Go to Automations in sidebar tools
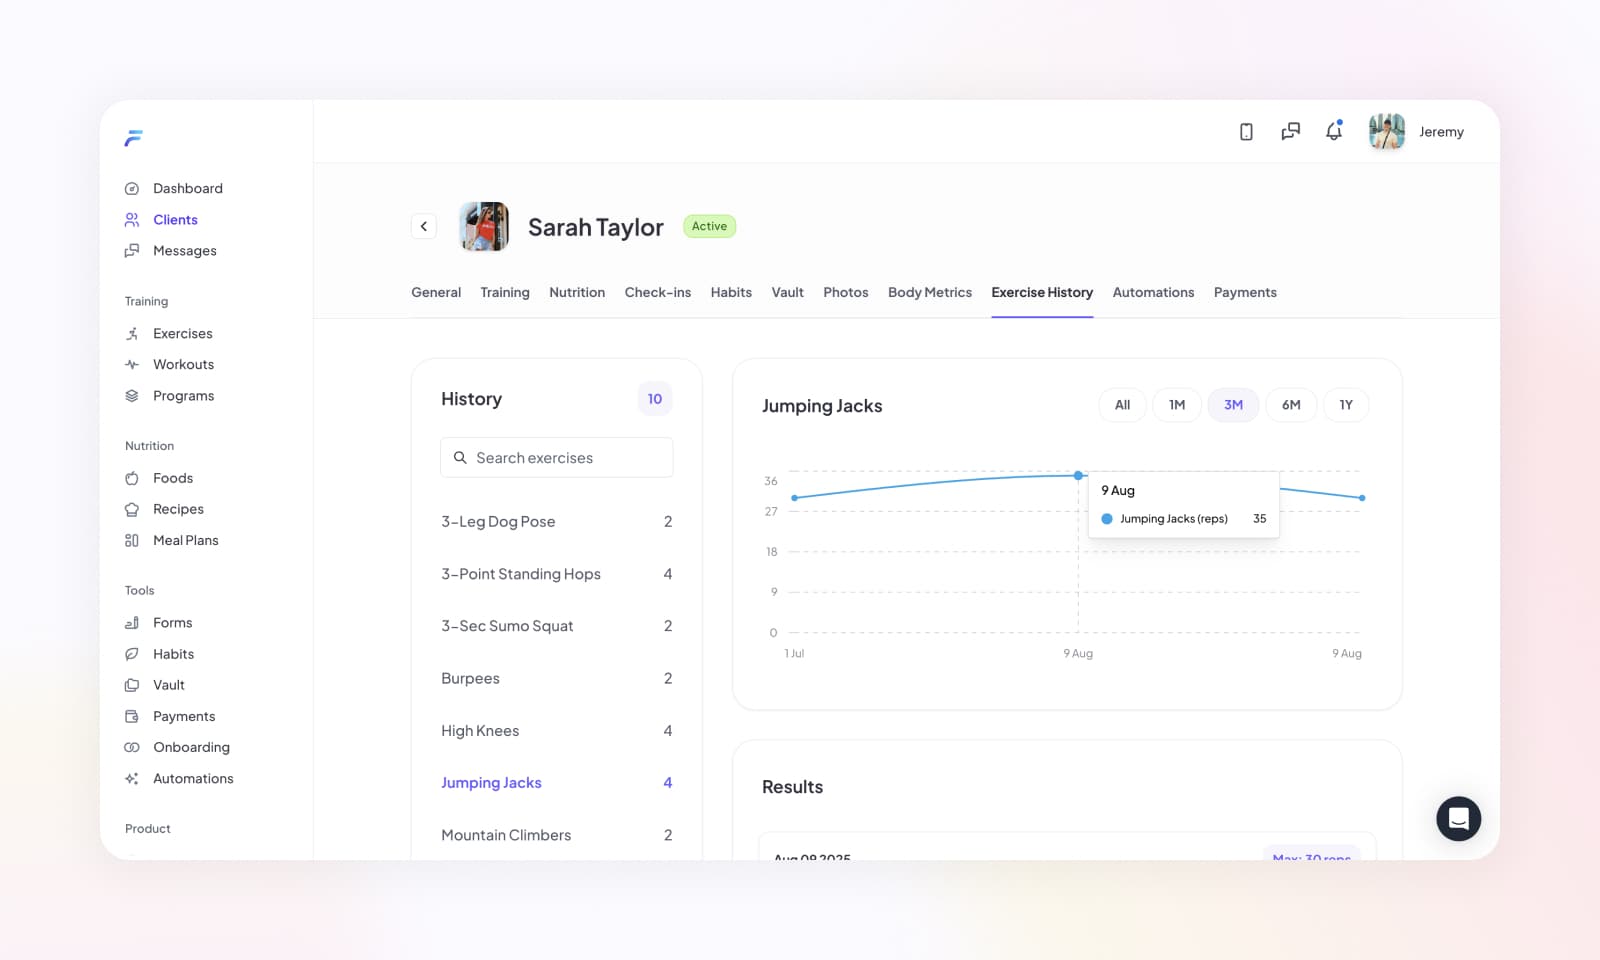The image size is (1600, 960). pyautogui.click(x=192, y=779)
